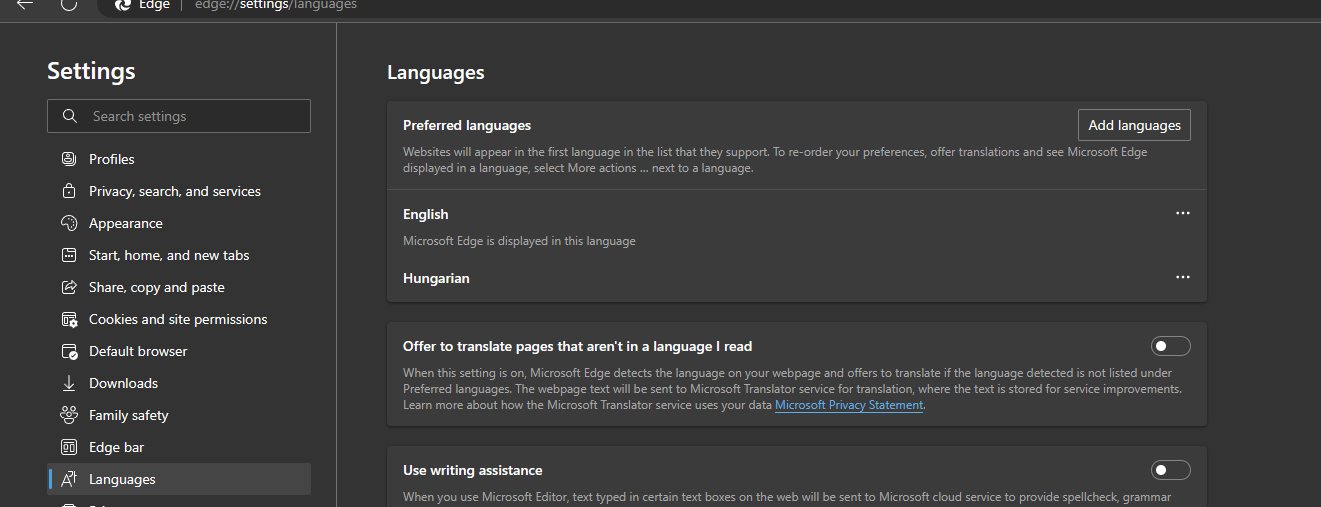Click the lock icon for Privacy, search, and services
This screenshot has height=507, width=1321.
(69, 191)
